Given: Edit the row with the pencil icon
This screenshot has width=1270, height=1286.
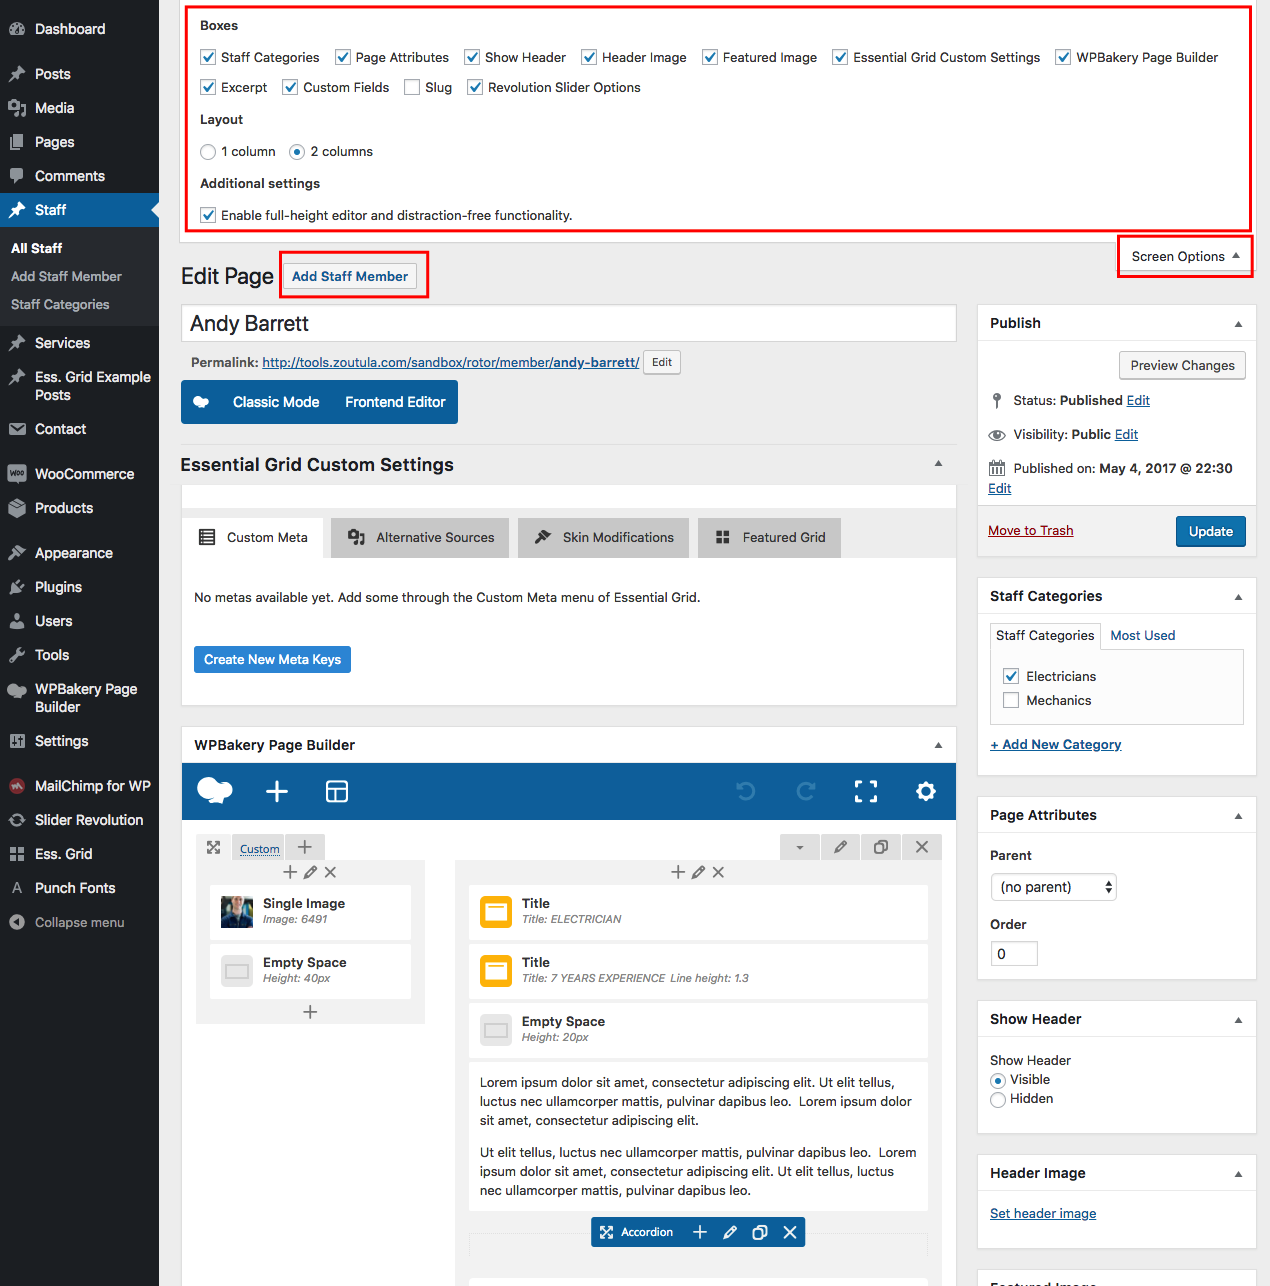Looking at the screenshot, I should pyautogui.click(x=840, y=847).
